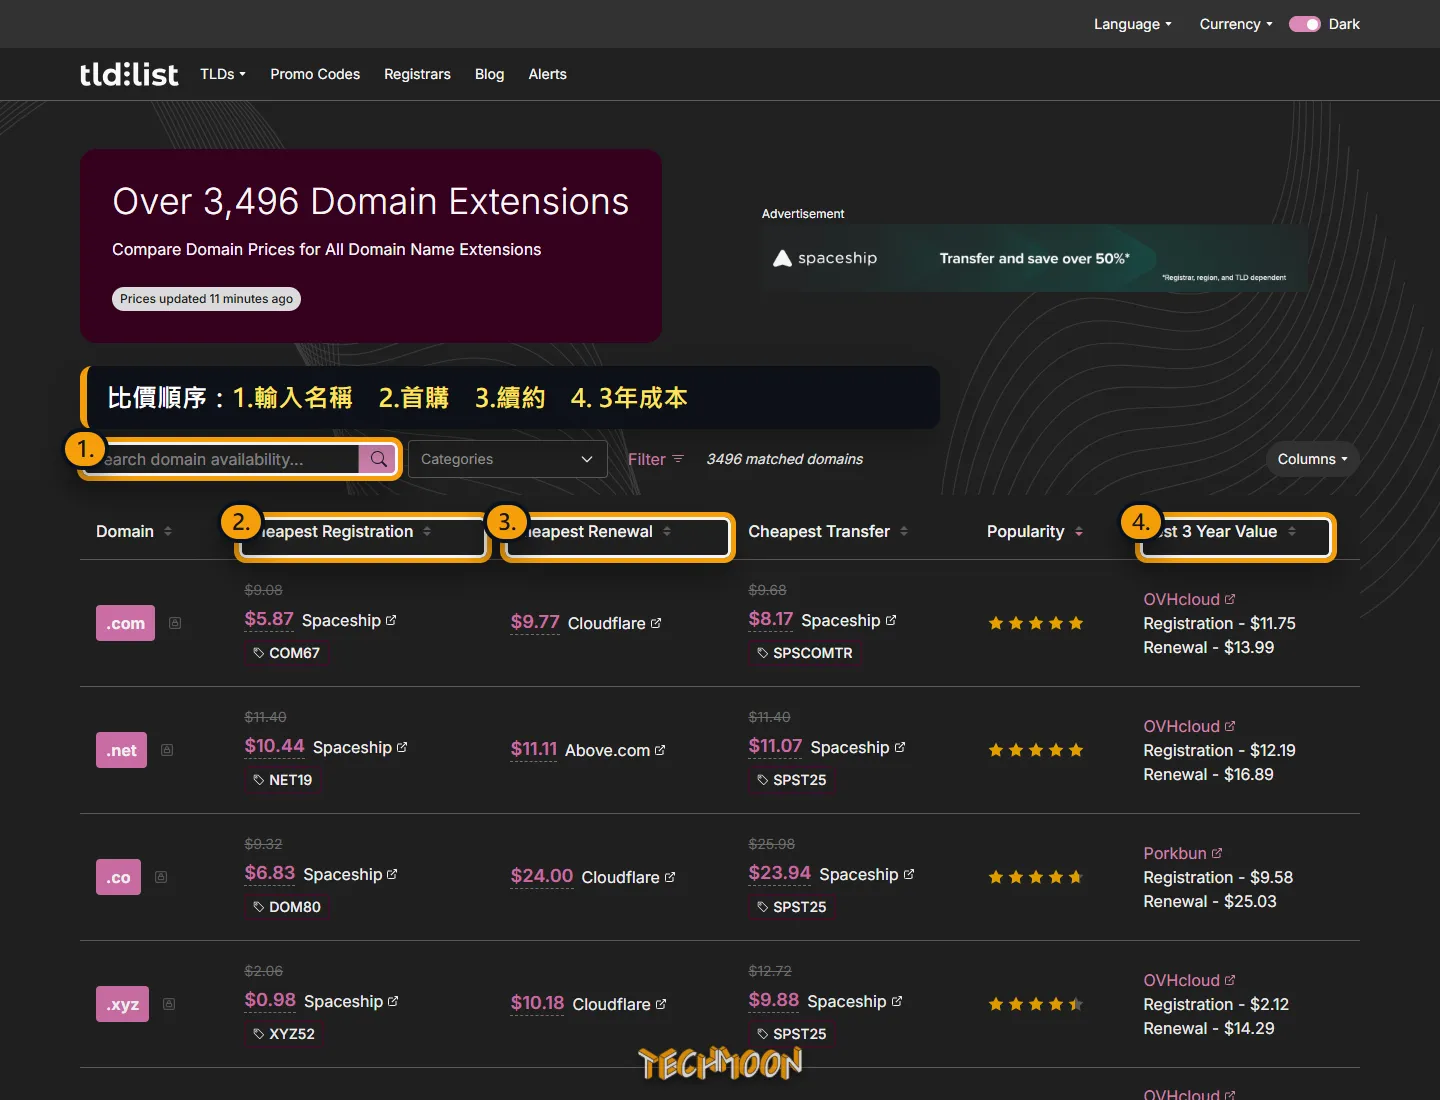The height and width of the screenshot is (1100, 1440).
Task: Expand the TLDs menu
Action: click(223, 74)
